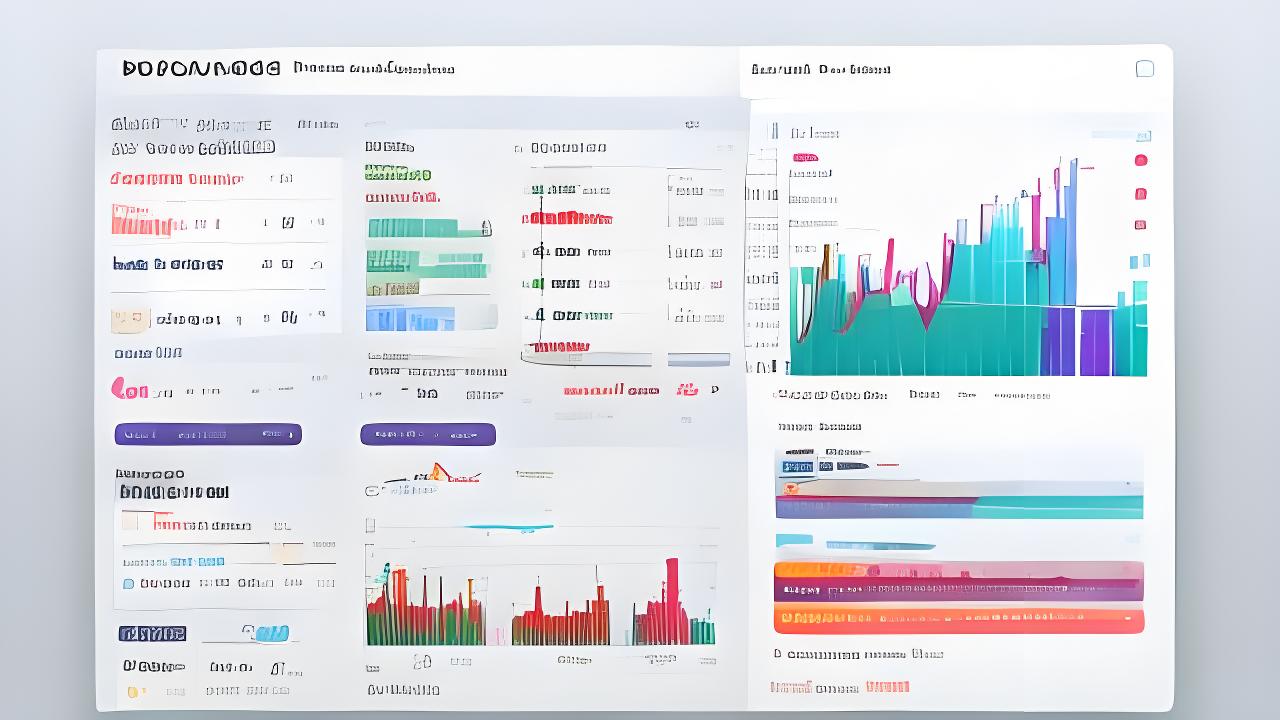This screenshot has width=1280, height=720.
Task: Click the light-blue pill badge near the bottom left
Action: point(265,633)
